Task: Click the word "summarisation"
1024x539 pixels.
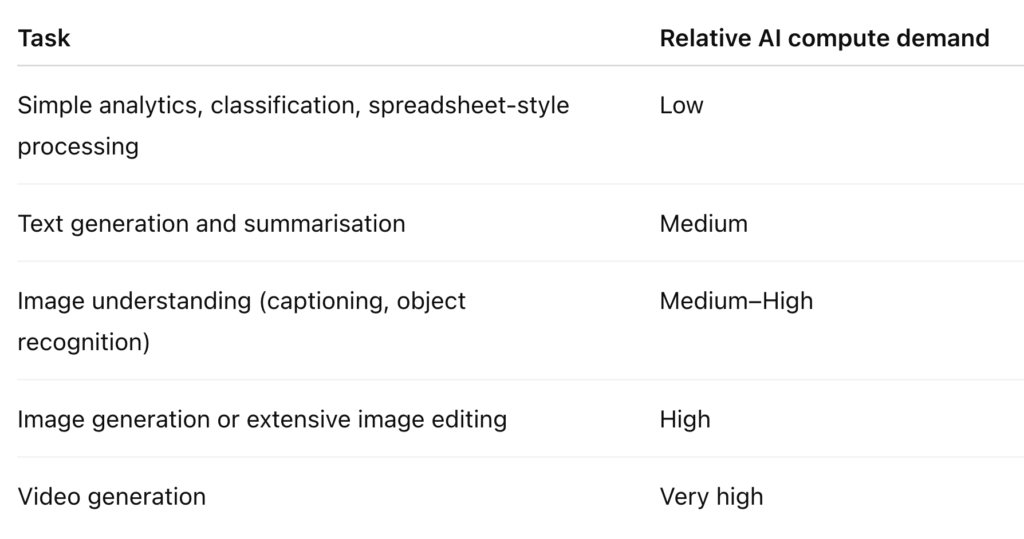Action: pos(324,223)
